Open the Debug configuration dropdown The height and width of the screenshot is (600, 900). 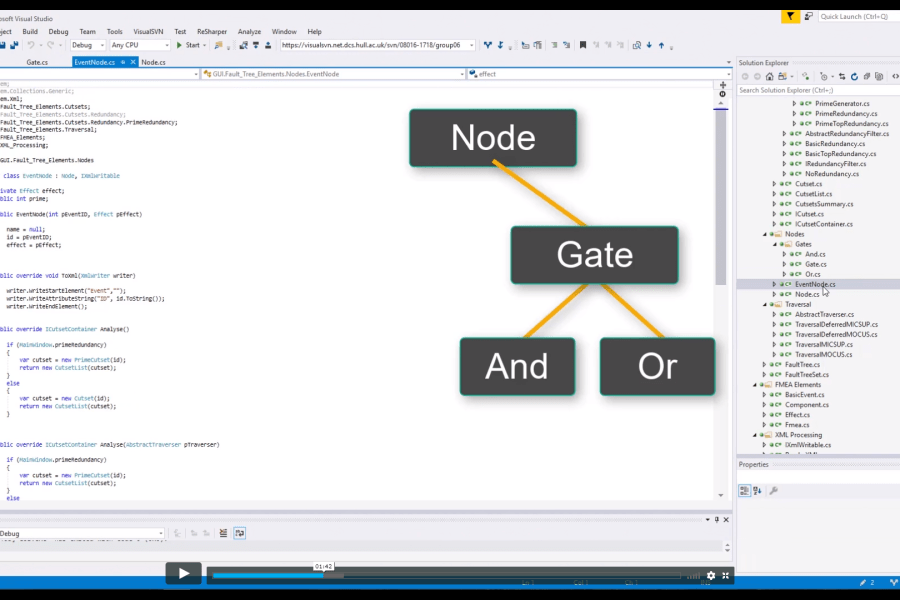tap(88, 45)
